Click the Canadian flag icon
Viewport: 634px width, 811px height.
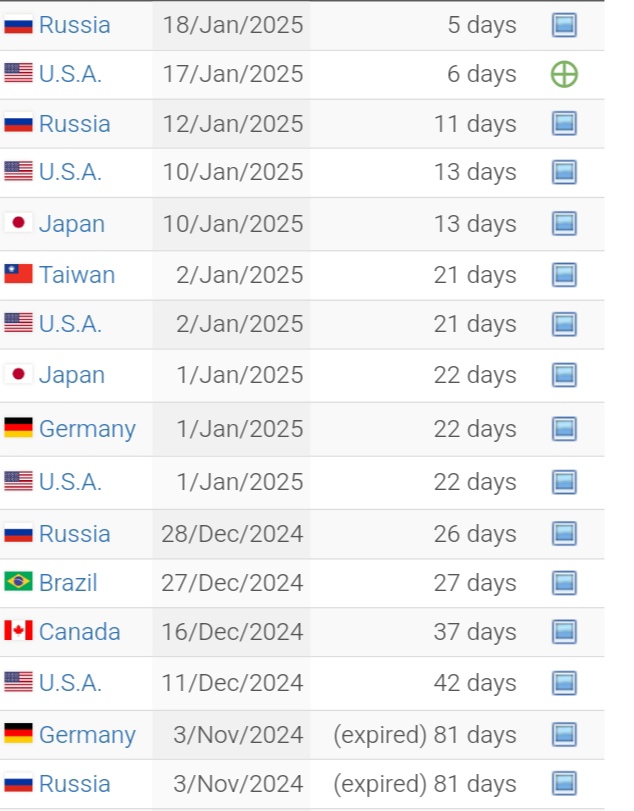point(18,630)
